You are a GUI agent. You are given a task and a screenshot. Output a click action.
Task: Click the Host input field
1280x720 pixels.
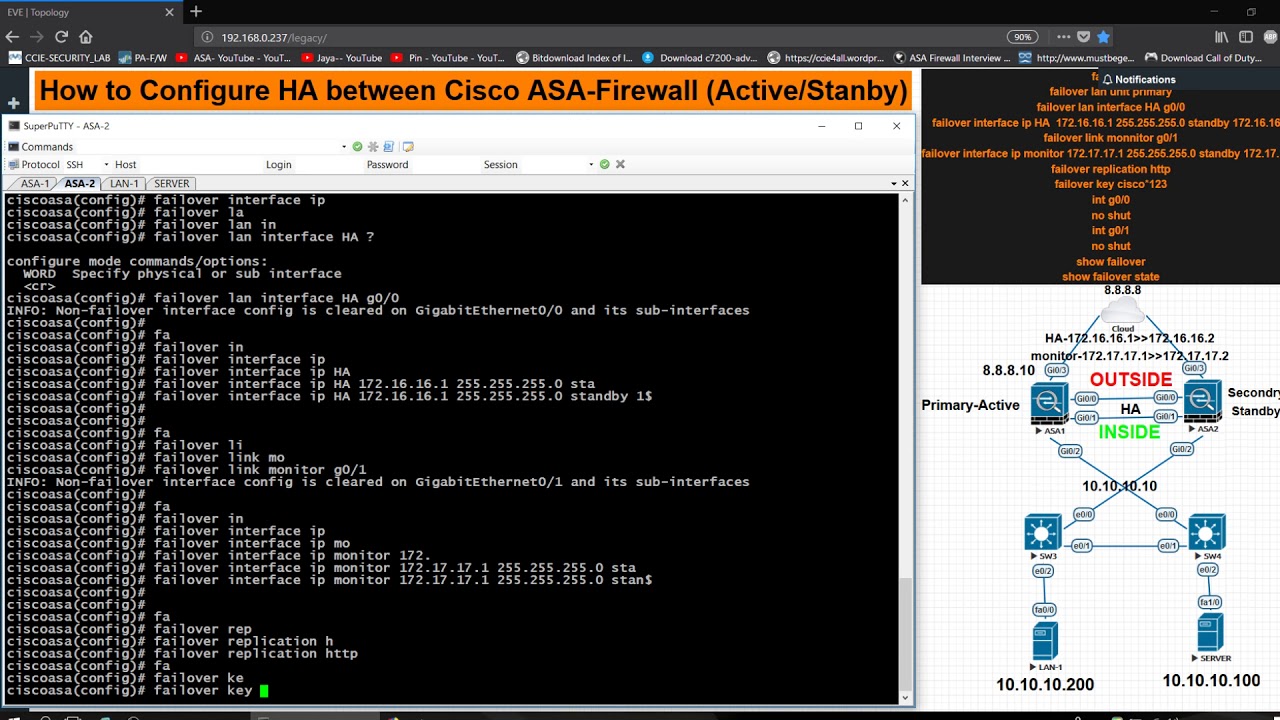coord(198,164)
